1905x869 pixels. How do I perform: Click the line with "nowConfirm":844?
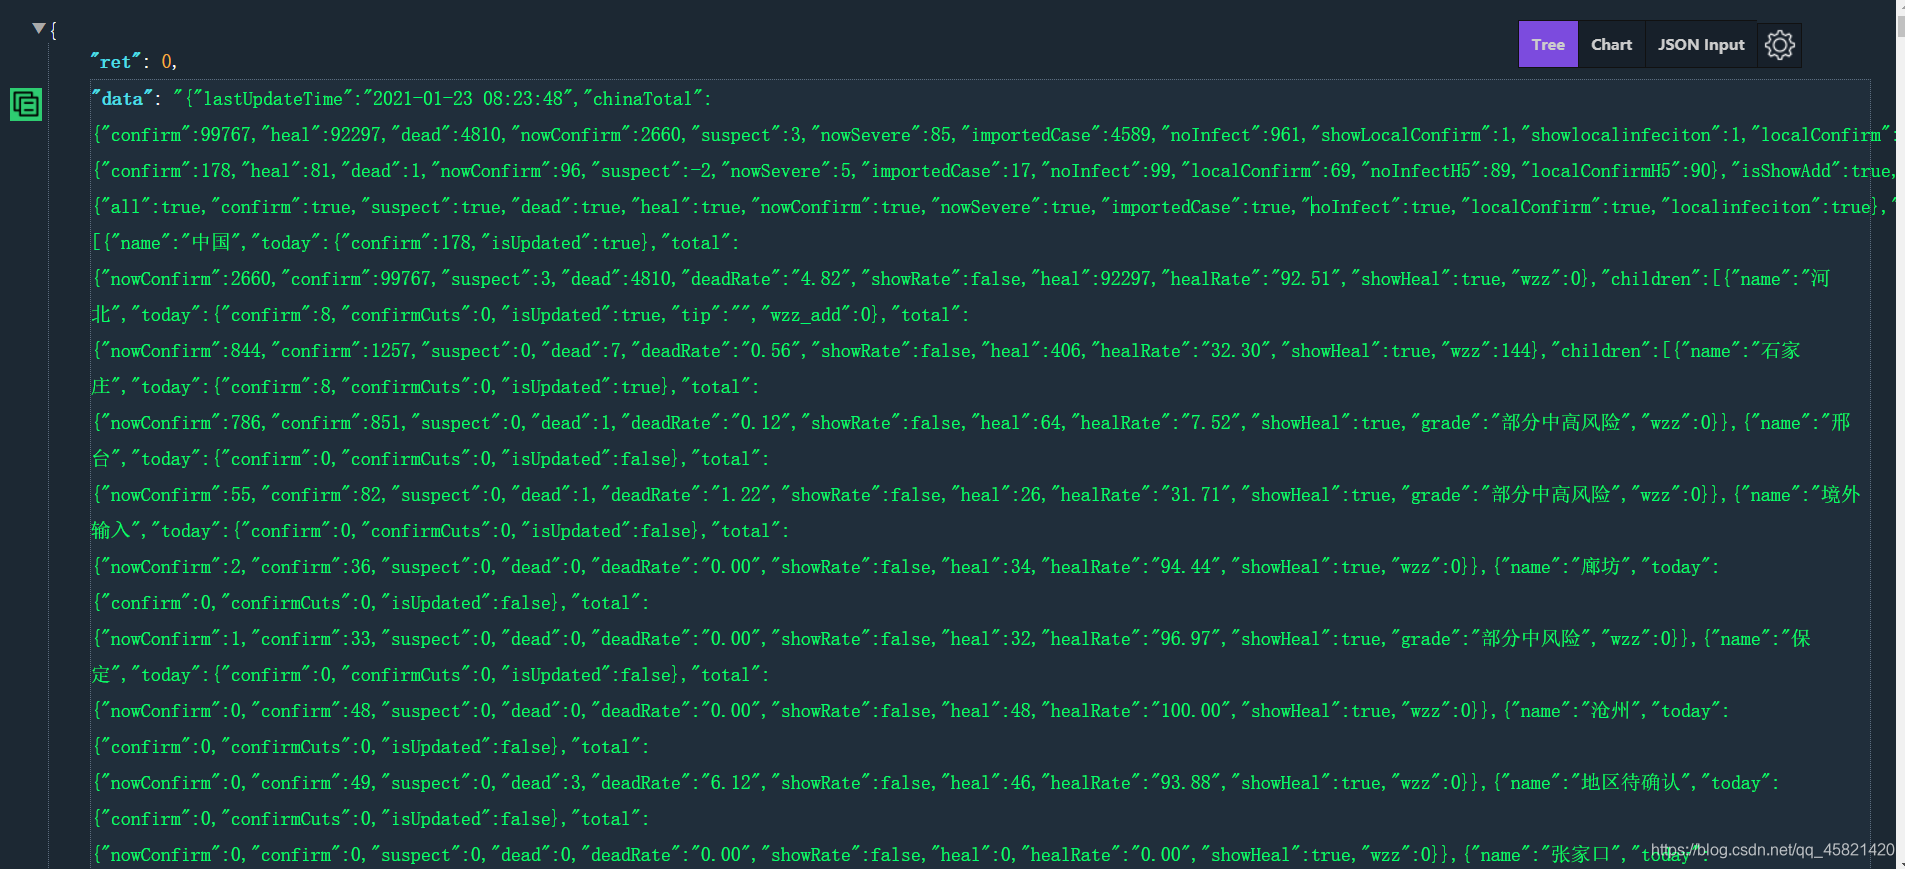point(946,351)
